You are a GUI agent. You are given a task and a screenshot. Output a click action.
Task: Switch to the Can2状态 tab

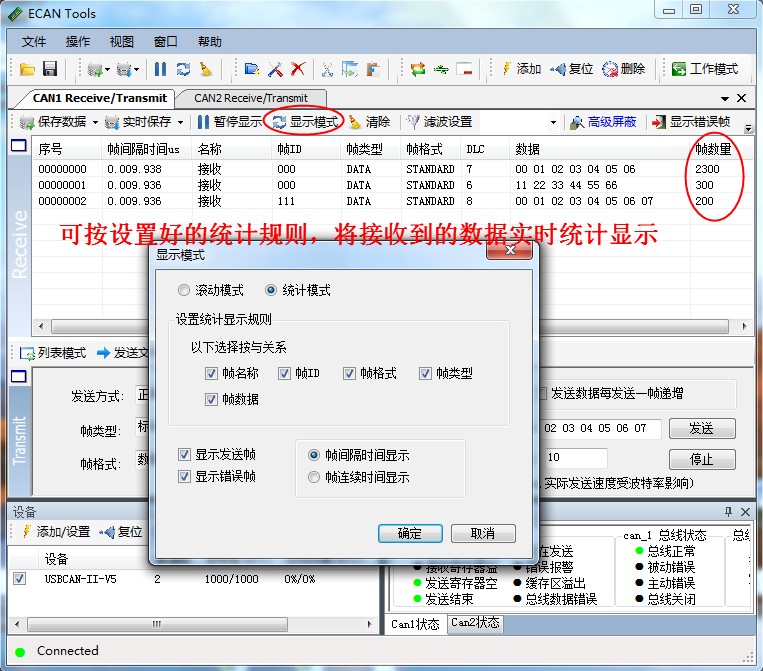476,623
